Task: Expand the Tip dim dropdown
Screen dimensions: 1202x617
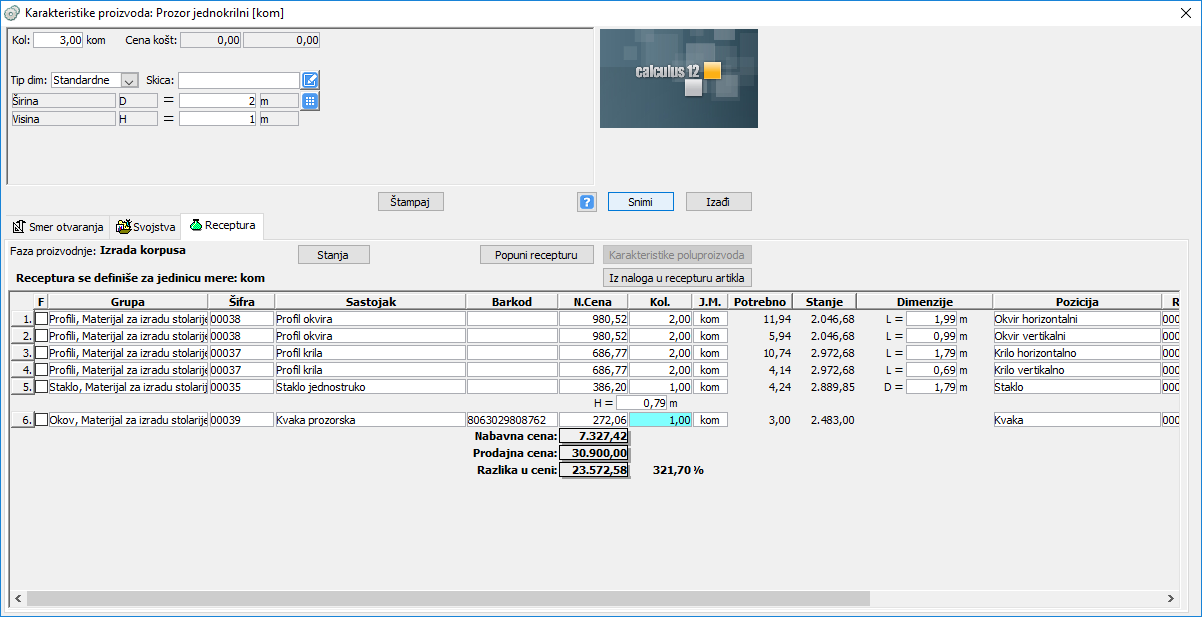Action: tap(129, 80)
